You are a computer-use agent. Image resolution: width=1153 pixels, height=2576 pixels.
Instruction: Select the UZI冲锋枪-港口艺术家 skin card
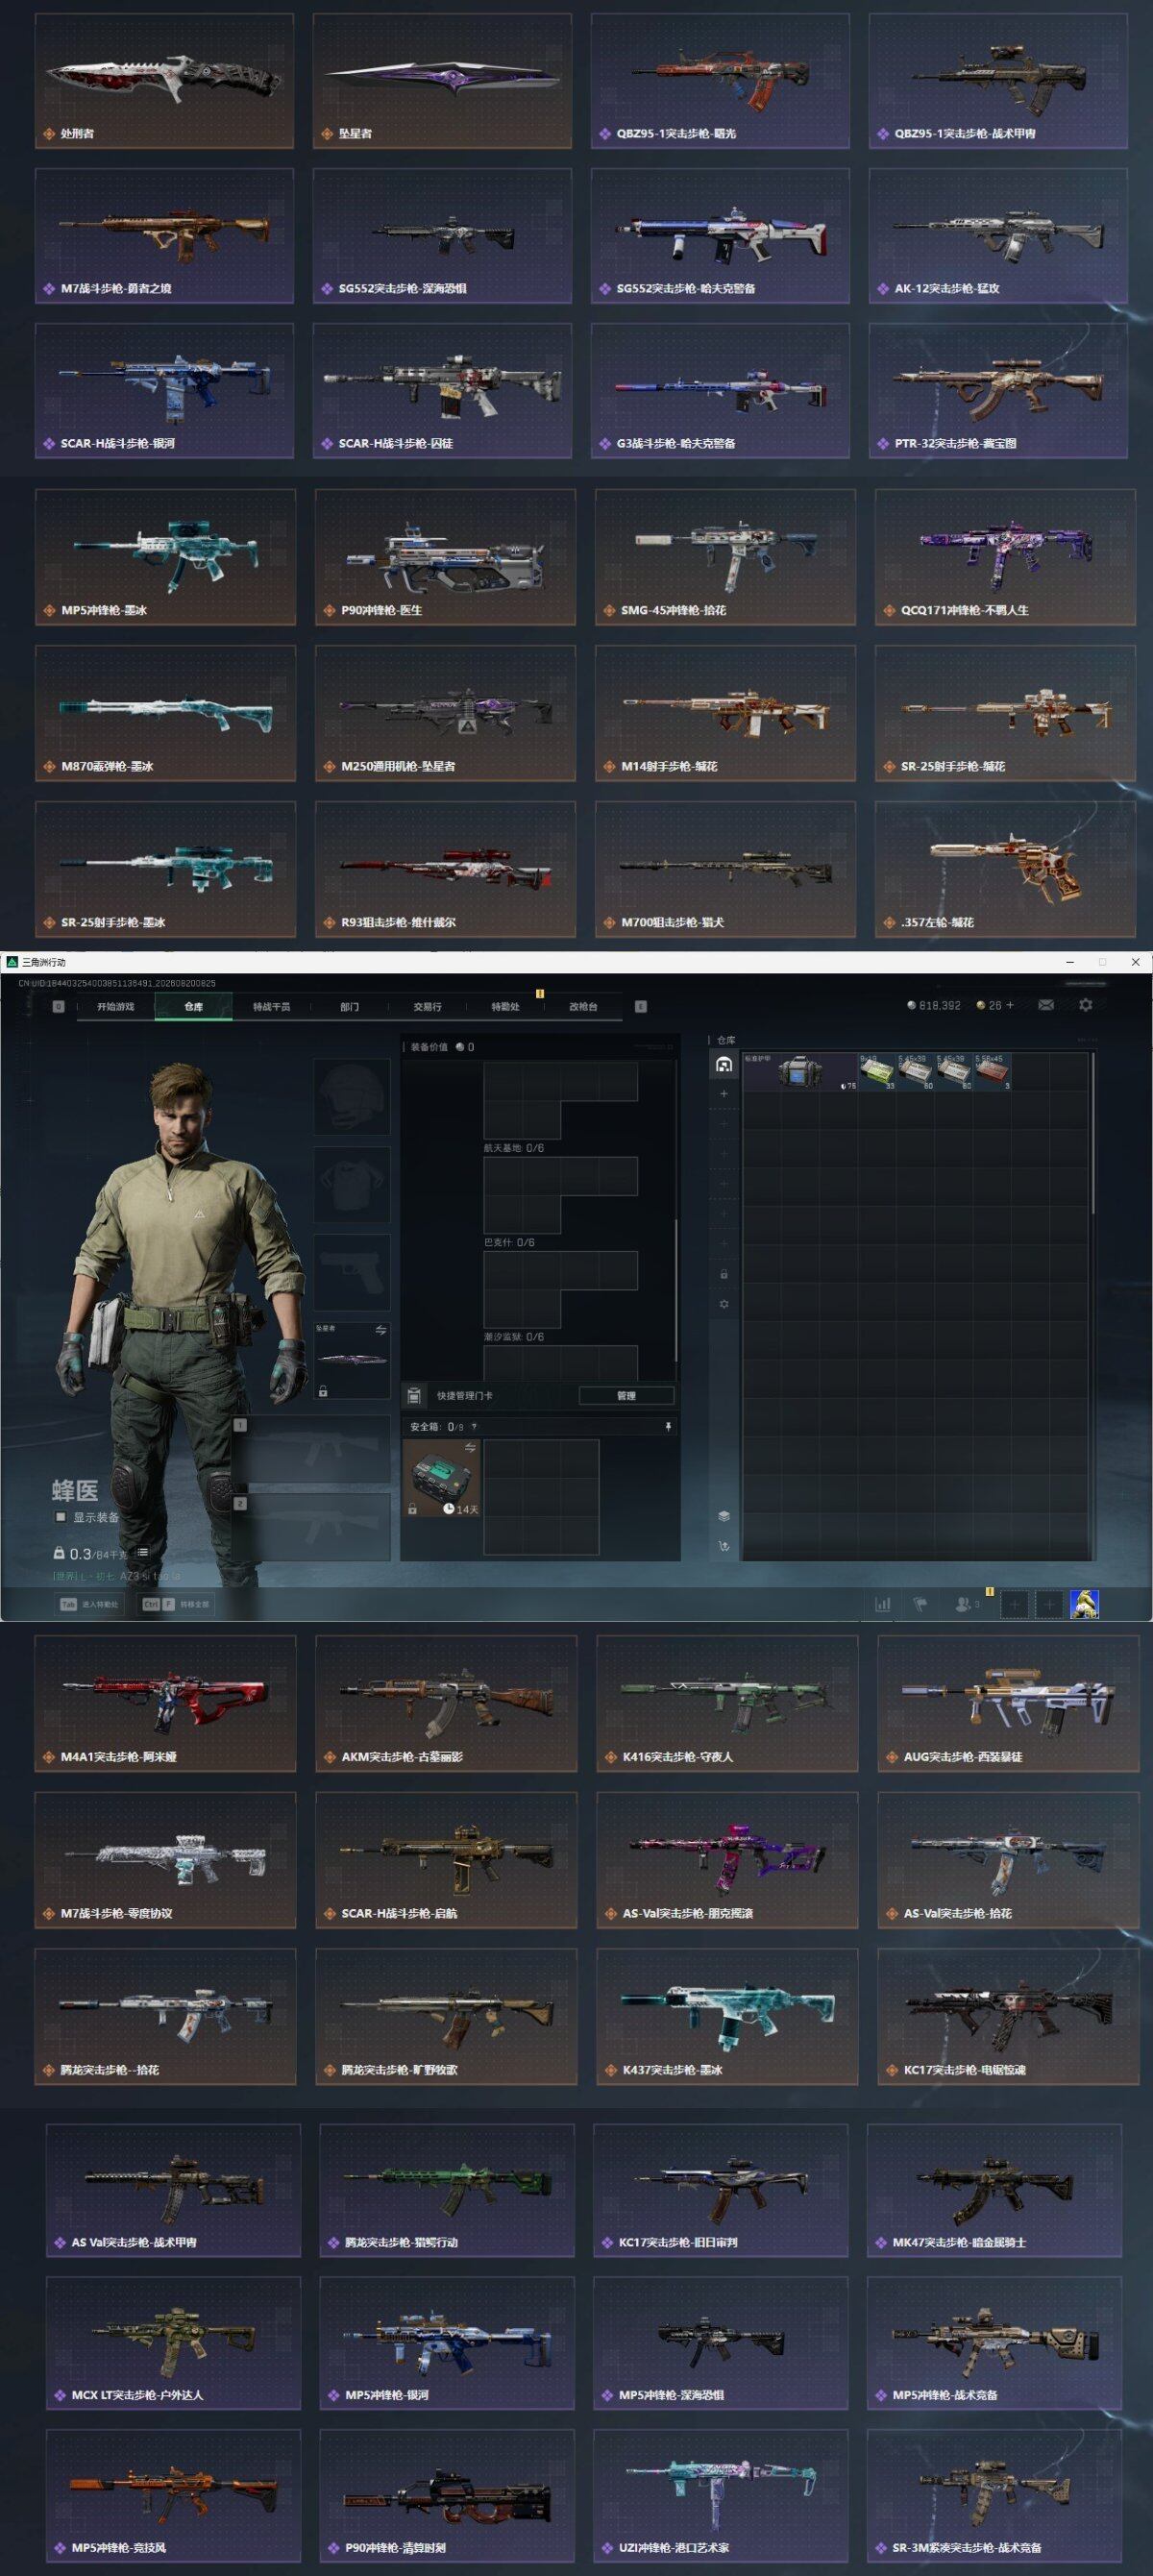tap(720, 2496)
